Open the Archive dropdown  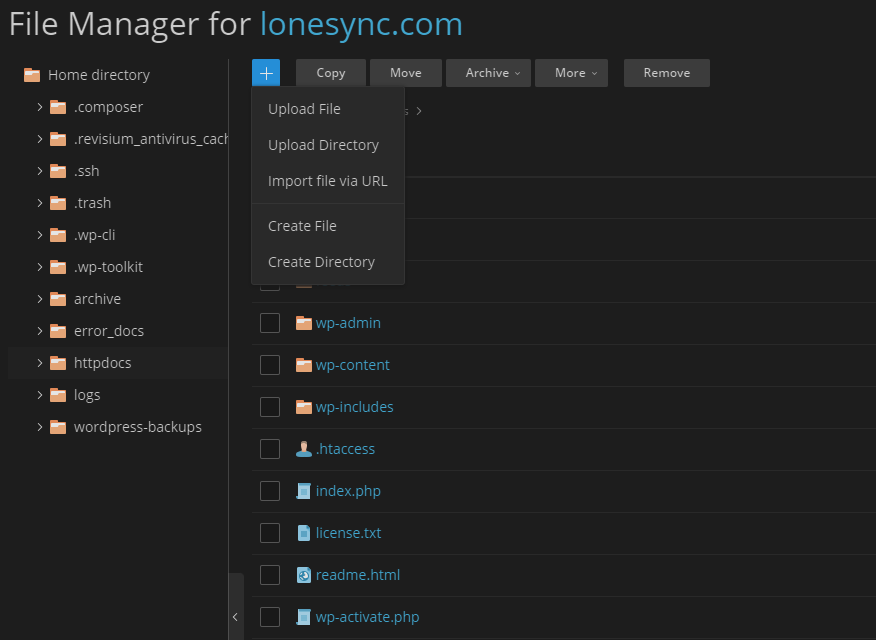tap(488, 72)
